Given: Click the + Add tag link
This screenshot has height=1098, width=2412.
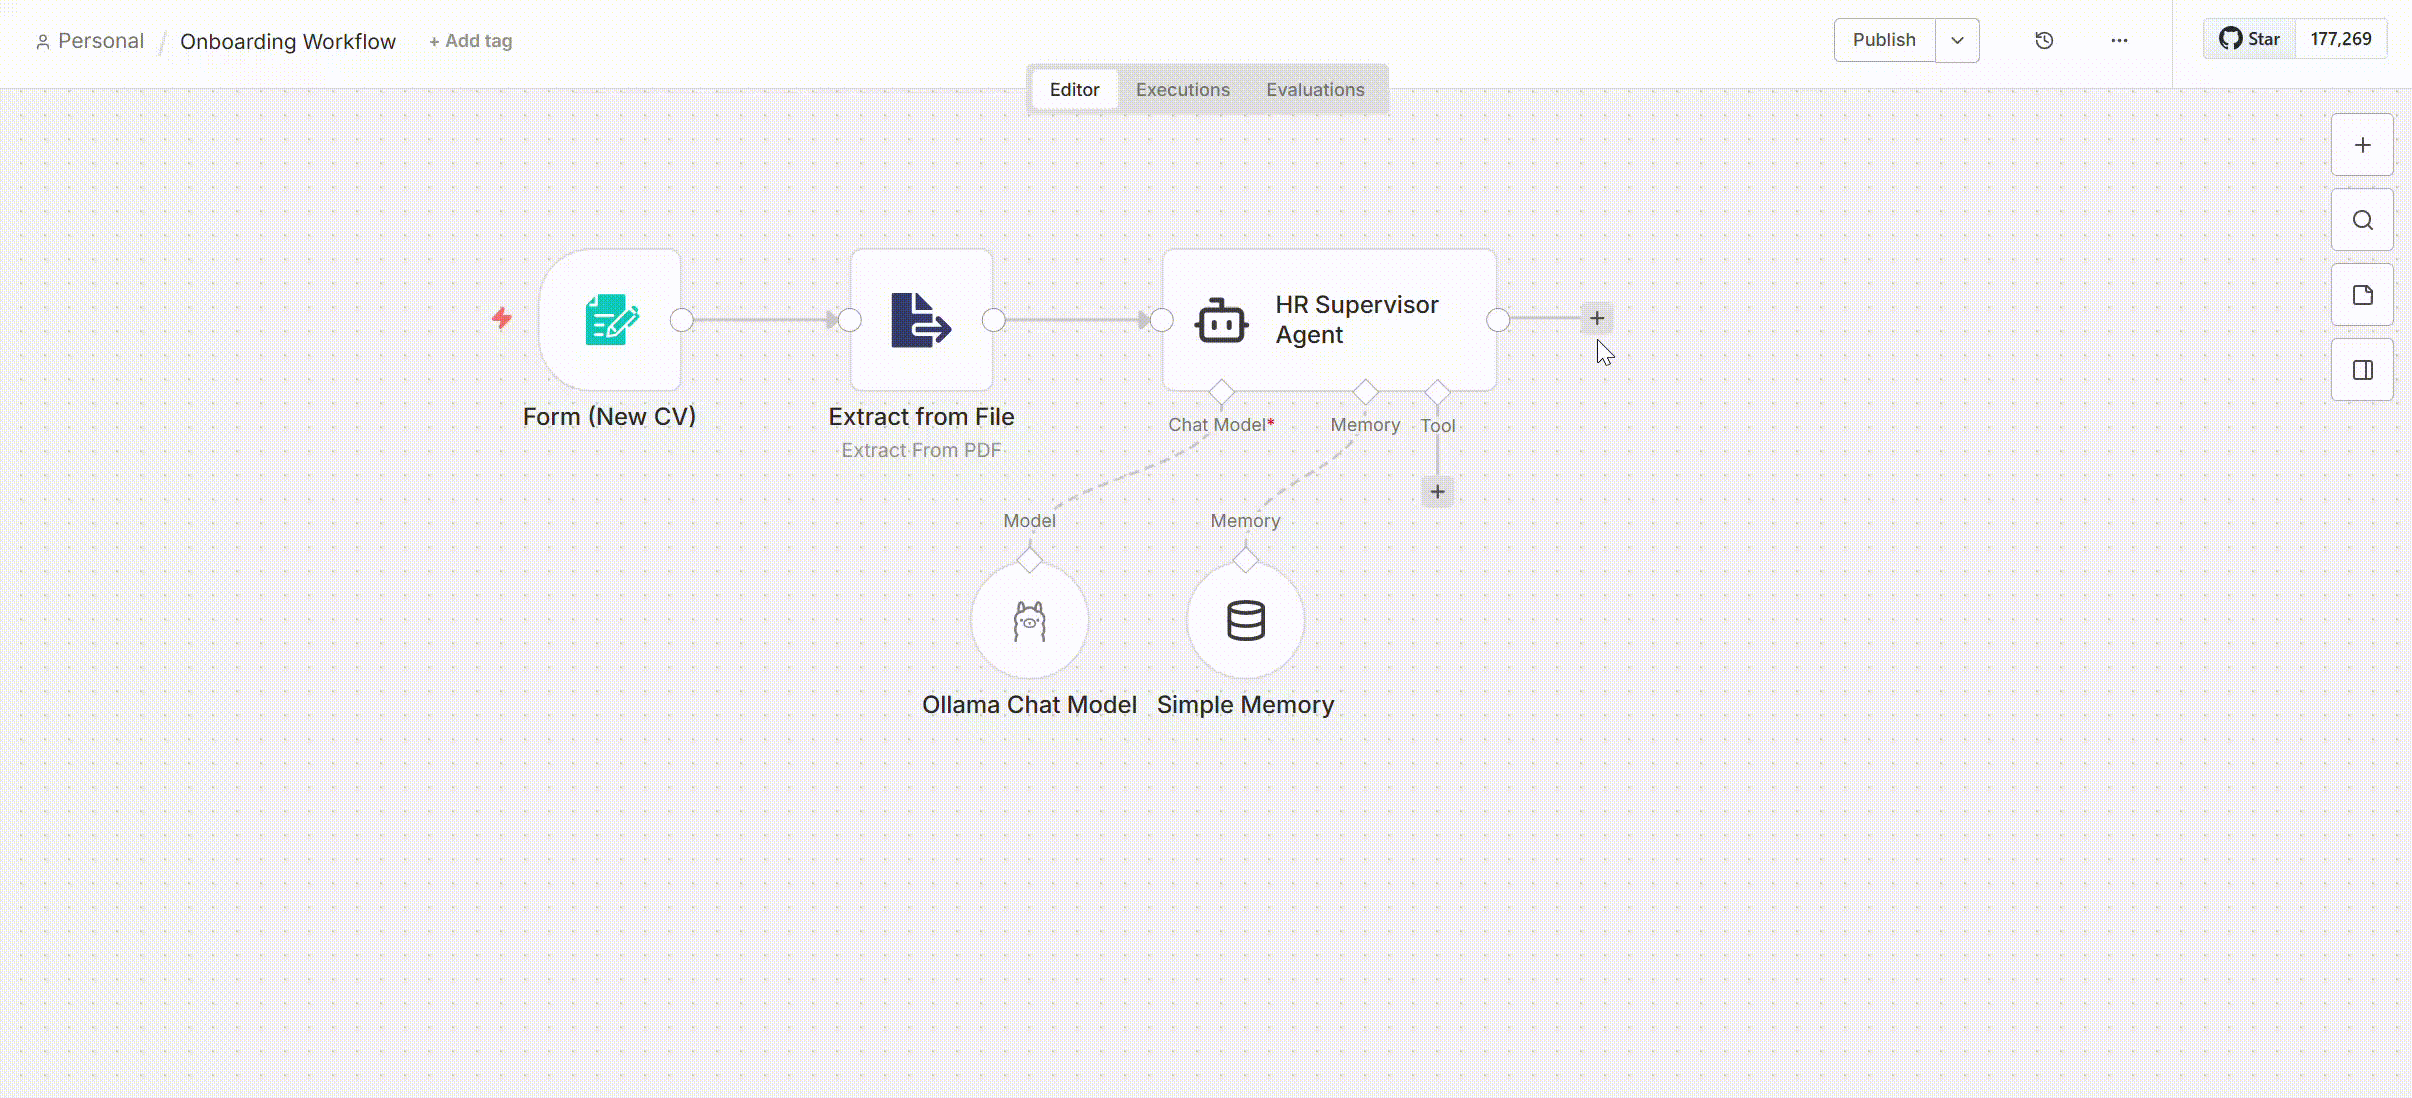Looking at the screenshot, I should 471,41.
